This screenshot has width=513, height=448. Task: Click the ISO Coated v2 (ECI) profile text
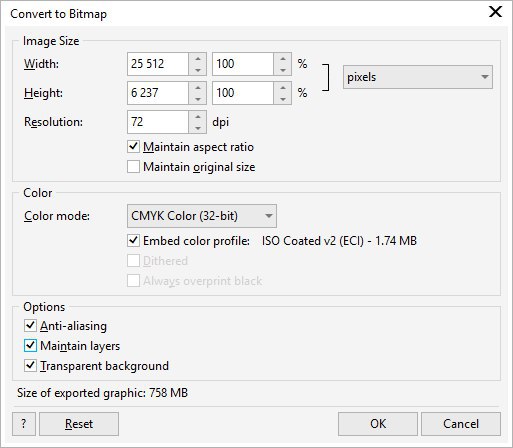(x=339, y=241)
